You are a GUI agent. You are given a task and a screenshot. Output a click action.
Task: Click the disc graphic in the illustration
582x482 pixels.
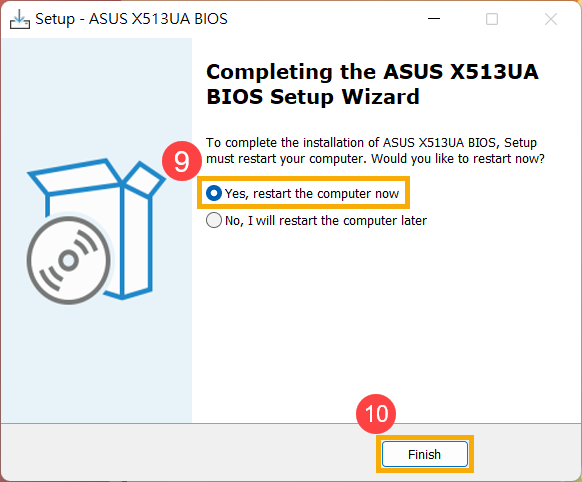[x=69, y=260]
